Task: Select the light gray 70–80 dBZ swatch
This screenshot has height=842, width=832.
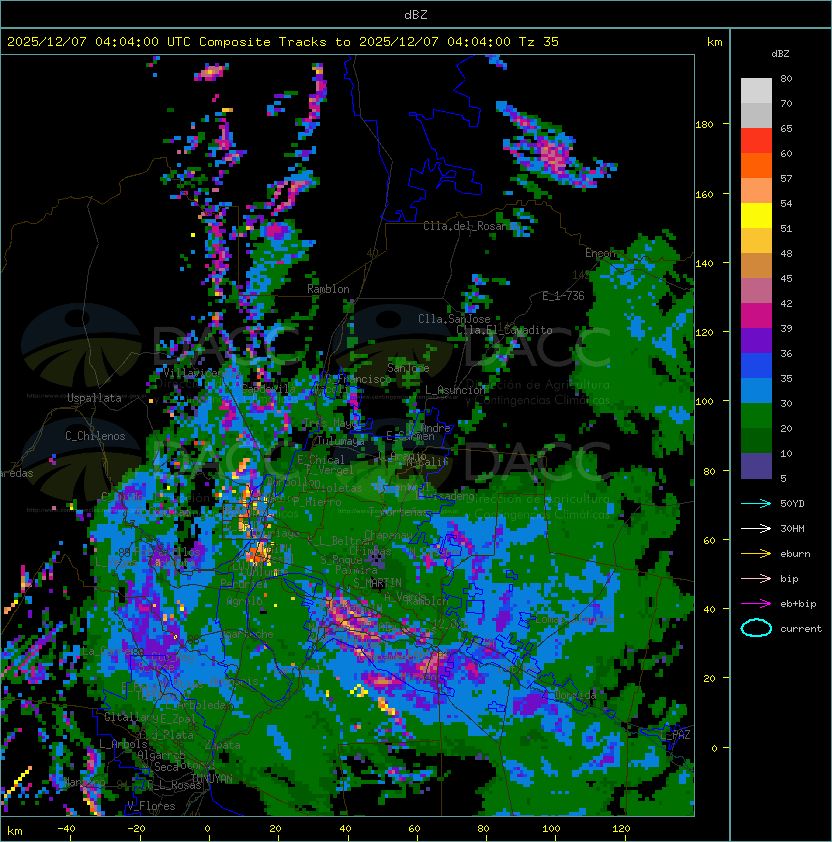Action: coord(756,90)
